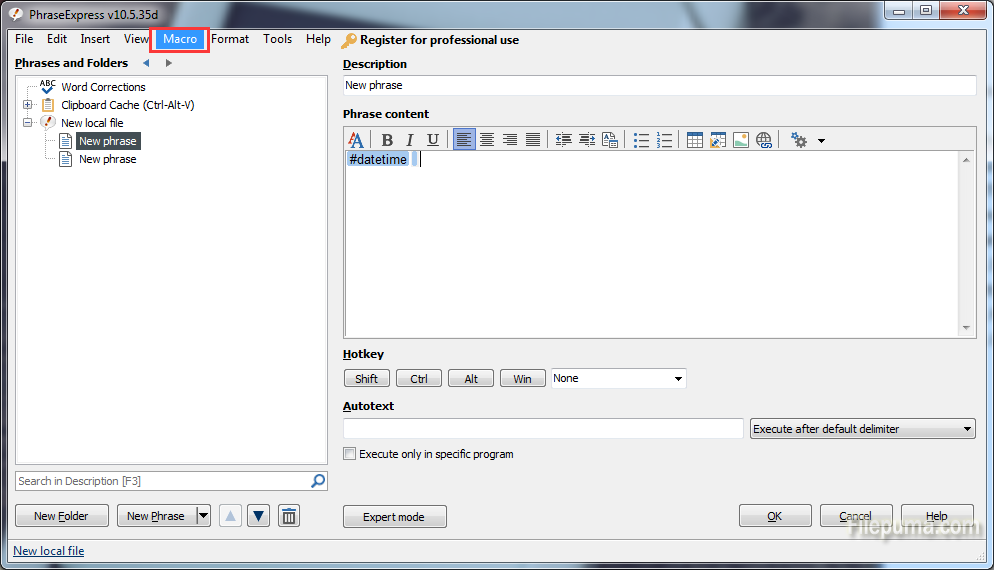
Task: Apply bold formatting to phrase
Action: pos(387,140)
